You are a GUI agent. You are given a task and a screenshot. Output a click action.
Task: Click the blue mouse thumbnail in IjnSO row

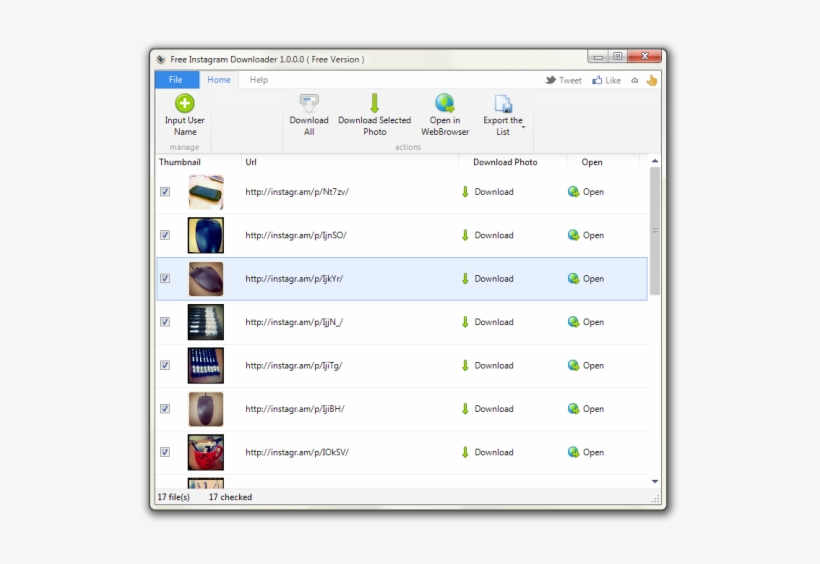(206, 235)
